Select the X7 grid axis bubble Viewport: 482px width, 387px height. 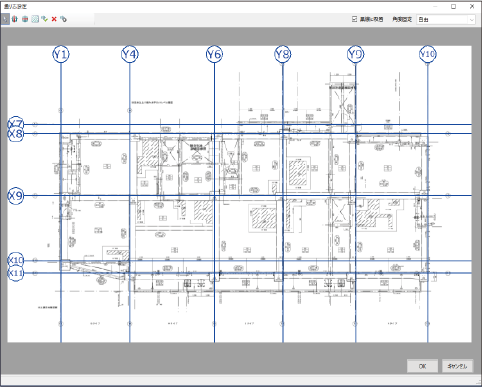coord(16,124)
